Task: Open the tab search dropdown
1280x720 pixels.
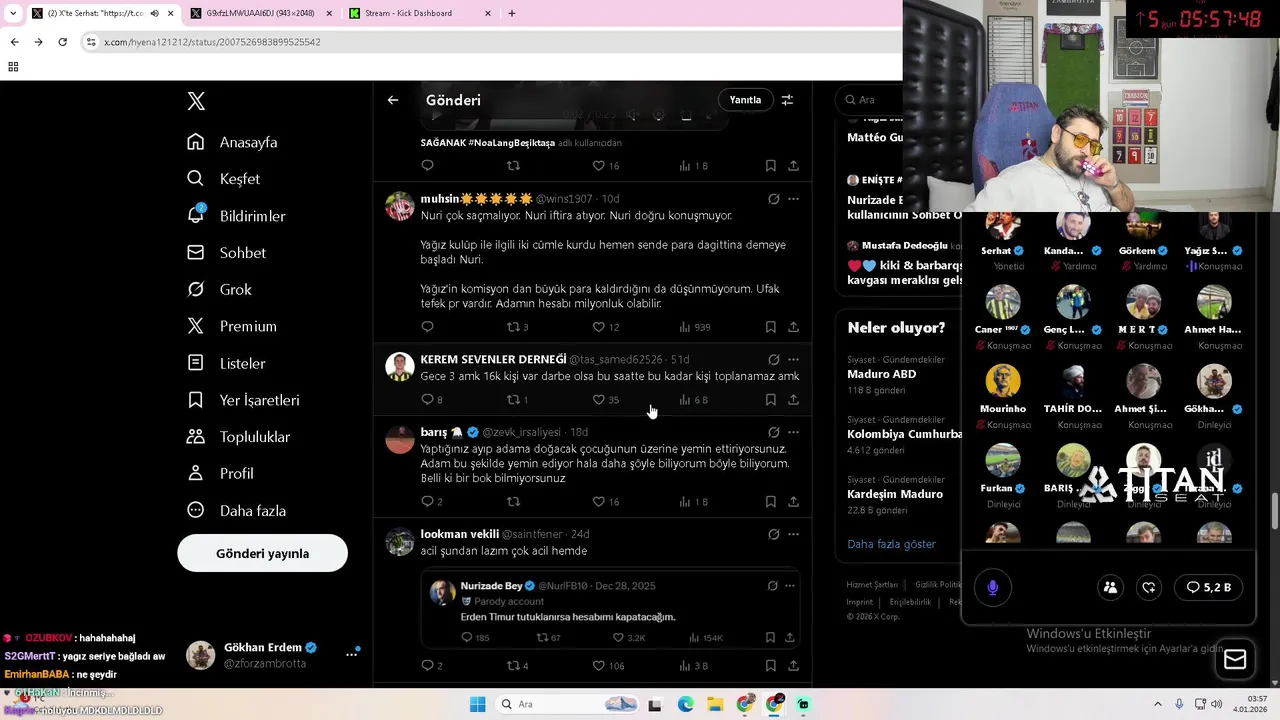Action: 13,13
